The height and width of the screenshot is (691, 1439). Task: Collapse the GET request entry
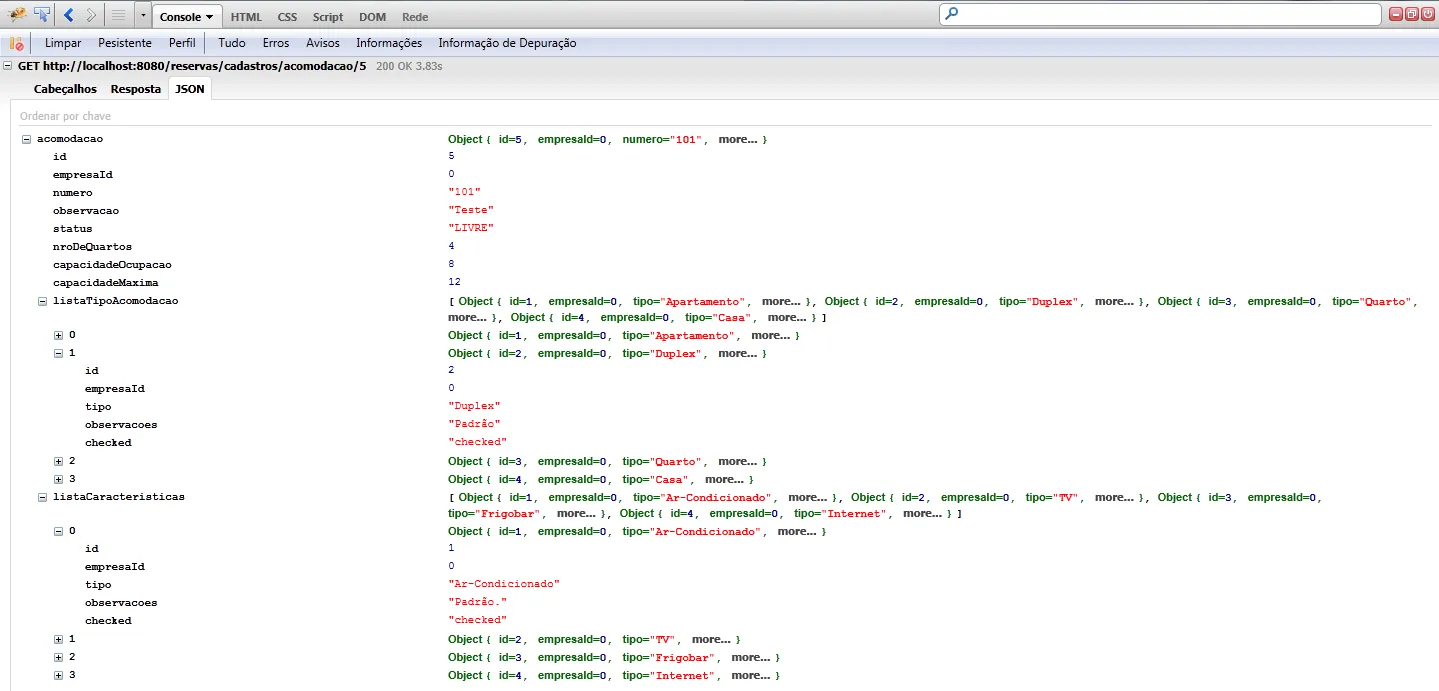coord(9,66)
